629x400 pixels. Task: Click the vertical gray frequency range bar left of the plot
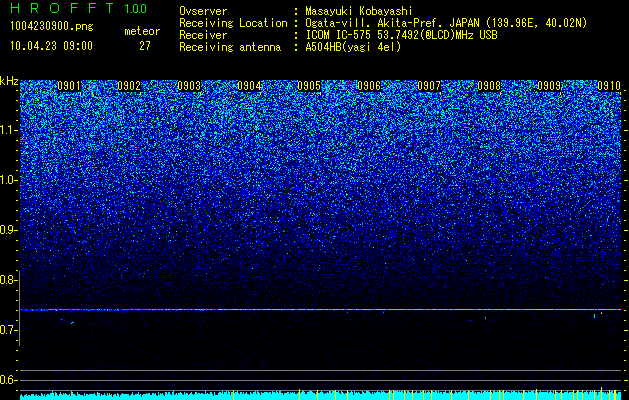[19, 308]
